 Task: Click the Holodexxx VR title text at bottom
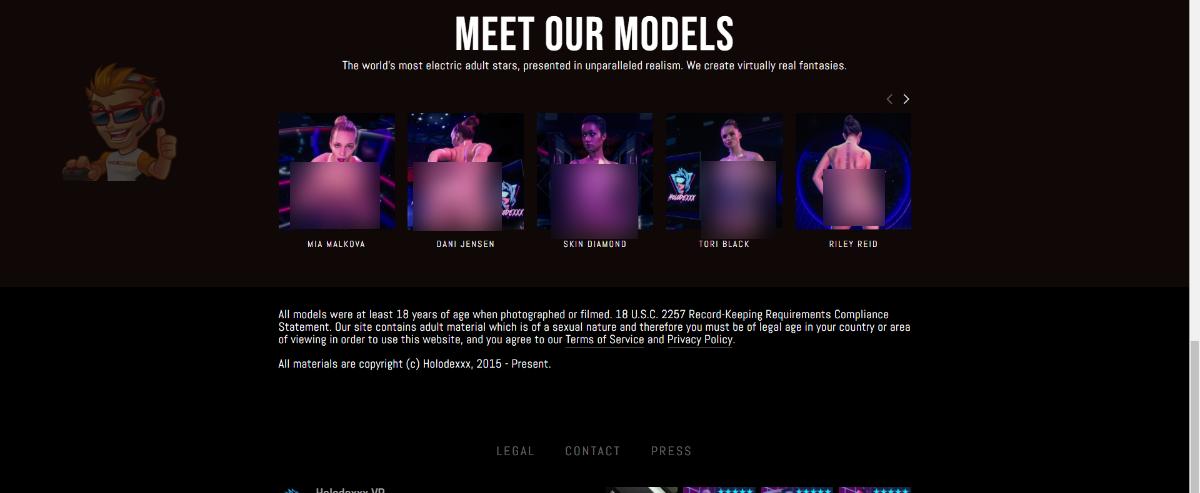pyautogui.click(x=351, y=490)
